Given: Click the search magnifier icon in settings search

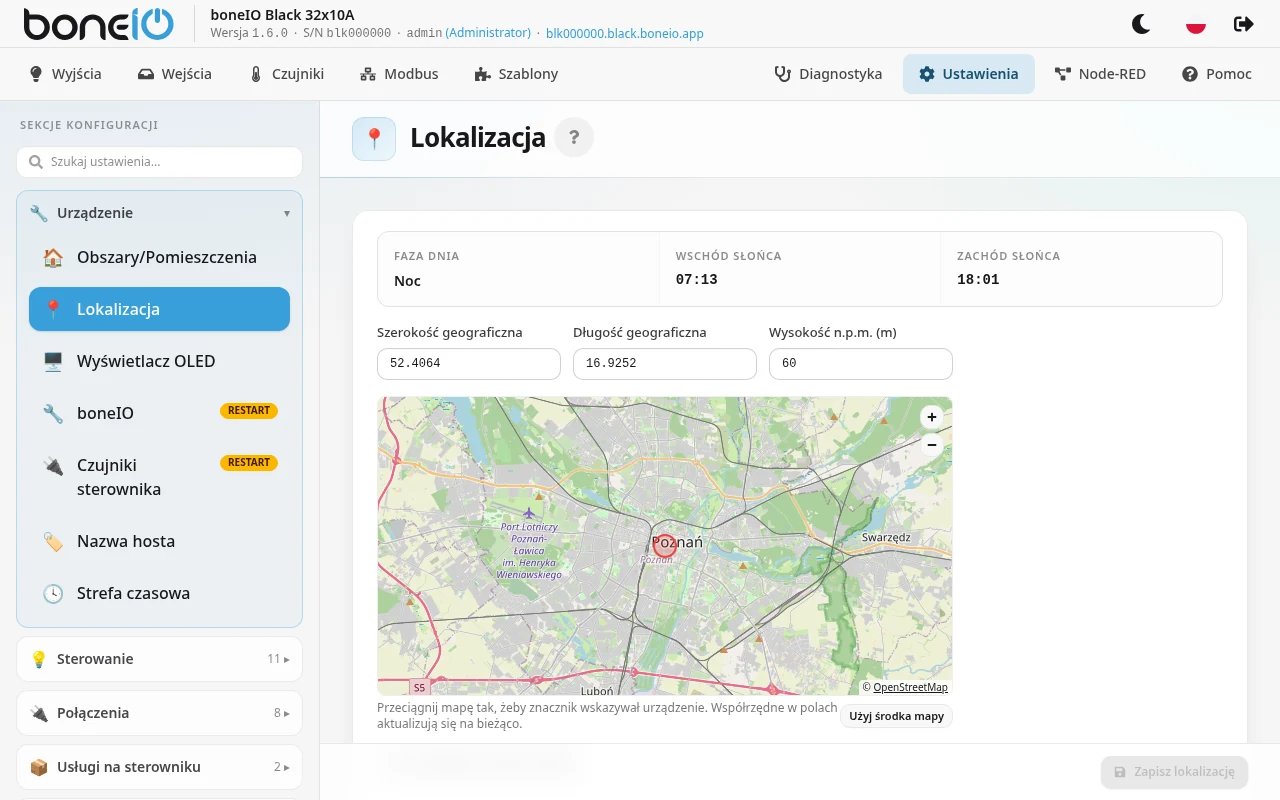Looking at the screenshot, I should coord(36,162).
